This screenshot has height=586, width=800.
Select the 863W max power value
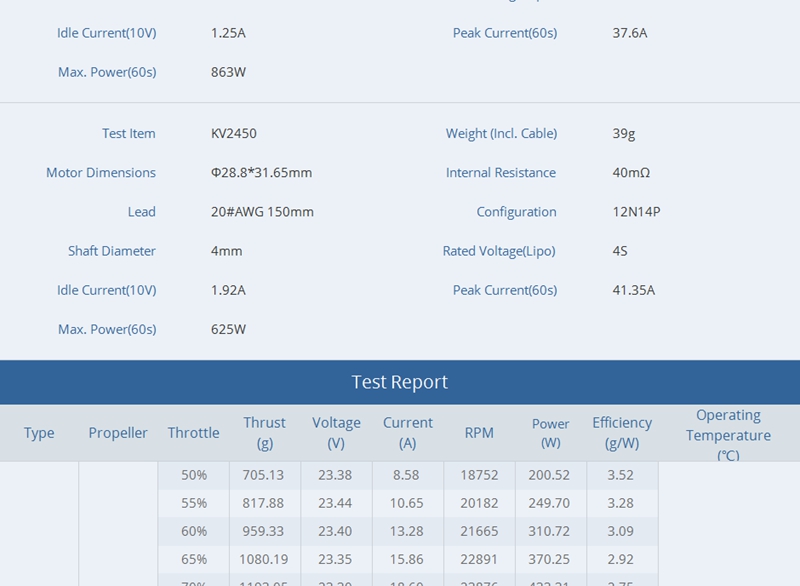coord(228,72)
